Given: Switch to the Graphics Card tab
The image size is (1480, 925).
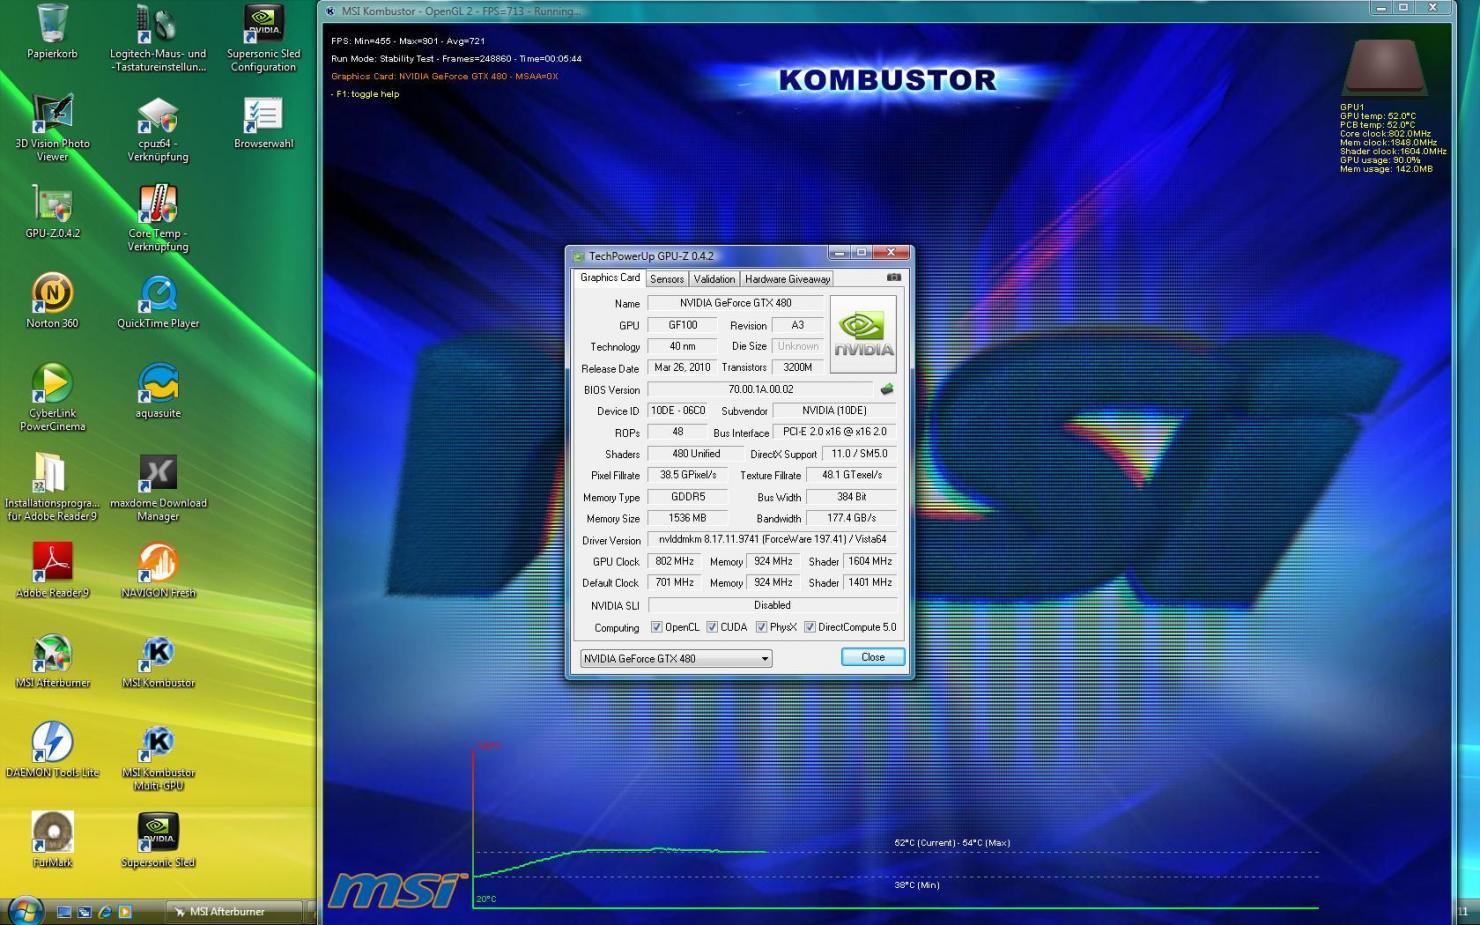Looking at the screenshot, I should (x=610, y=278).
